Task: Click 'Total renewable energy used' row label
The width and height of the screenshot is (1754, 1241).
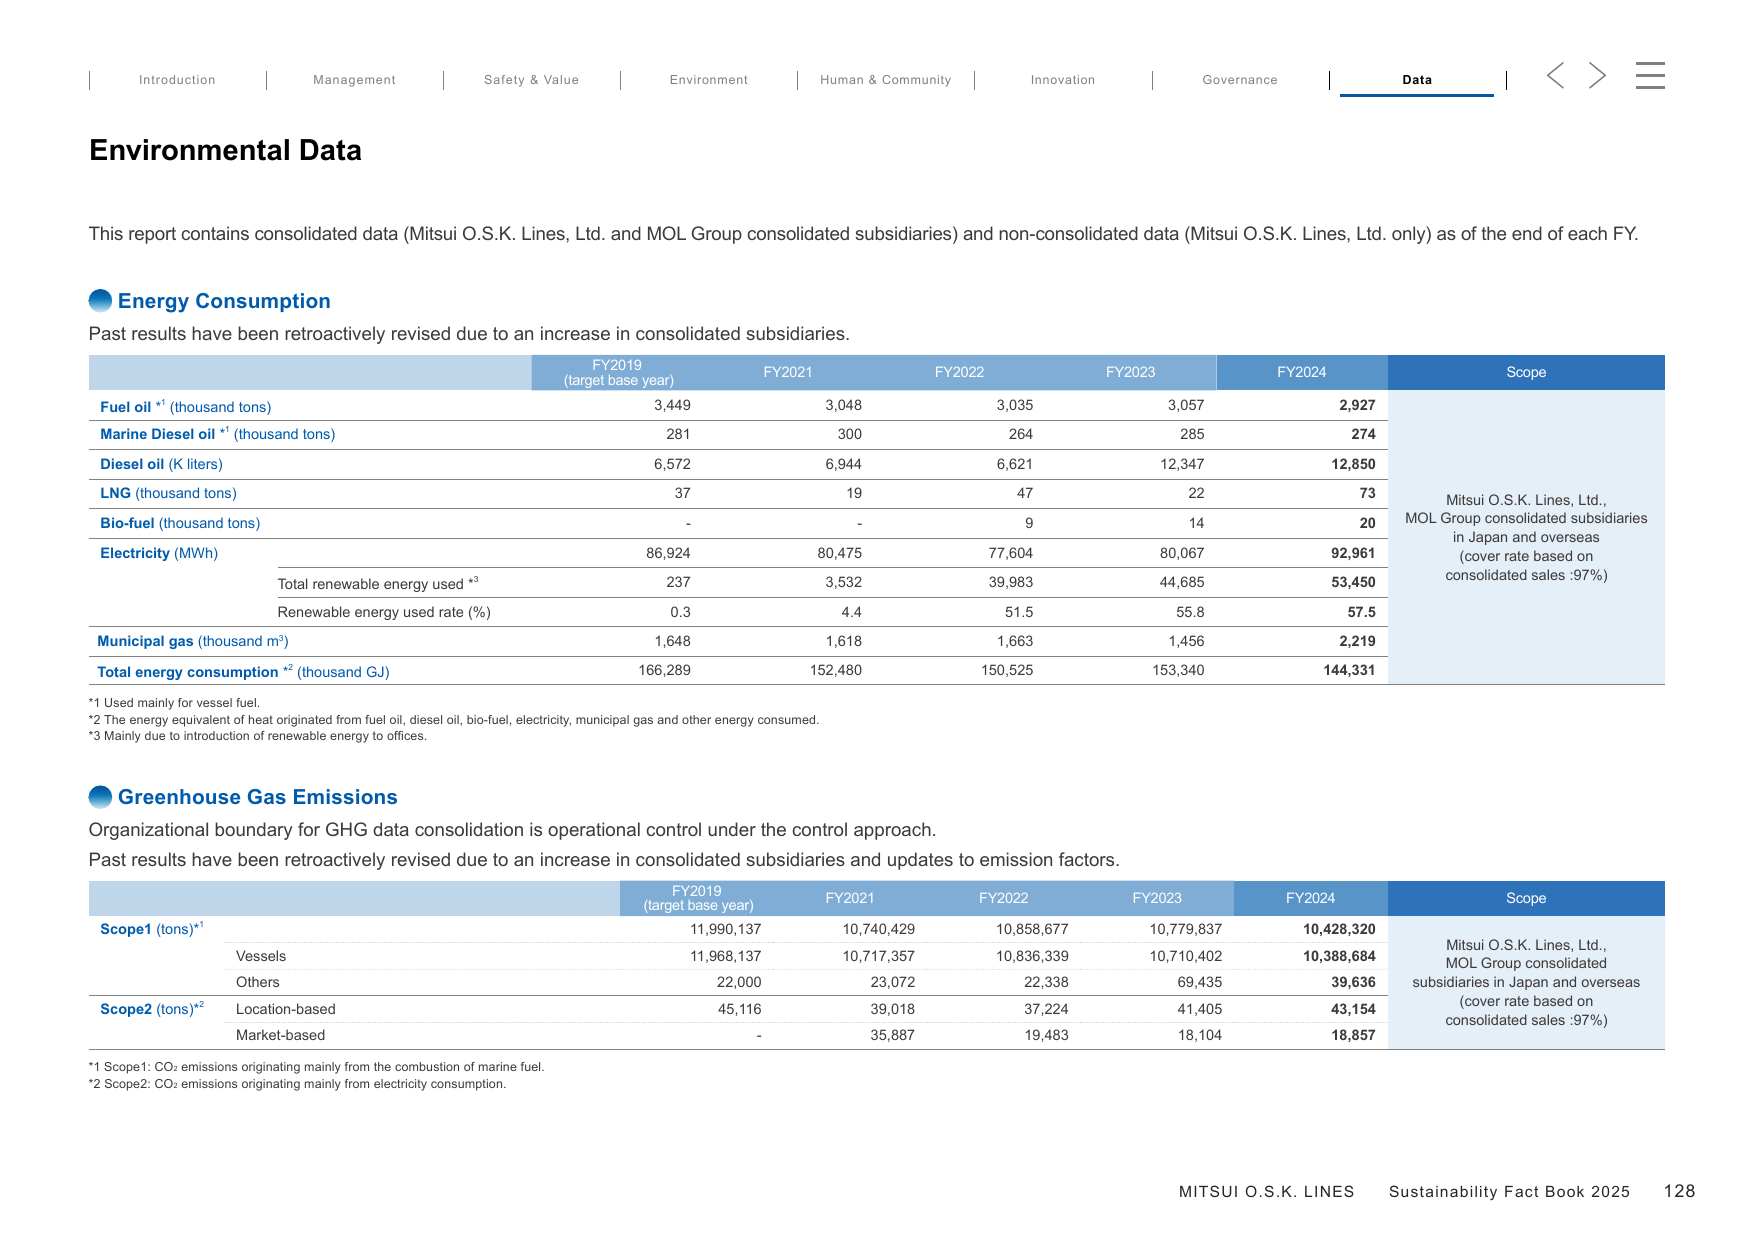Action: [378, 583]
